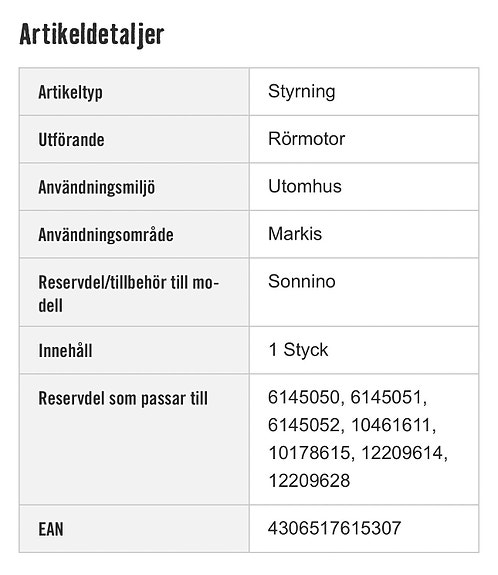
Task: Select the Användningsområde label
Action: click(106, 235)
